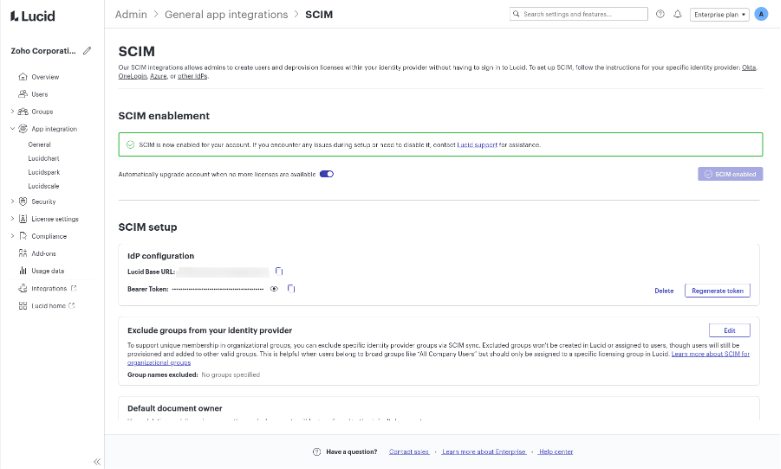Show the Bearer Token with eye icon
This screenshot has height=469, width=781.
[274, 288]
